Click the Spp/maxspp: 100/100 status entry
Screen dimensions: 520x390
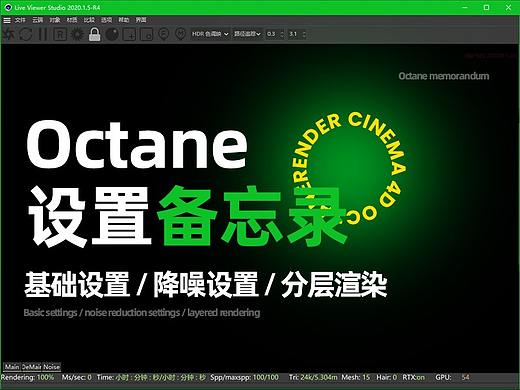244,378
